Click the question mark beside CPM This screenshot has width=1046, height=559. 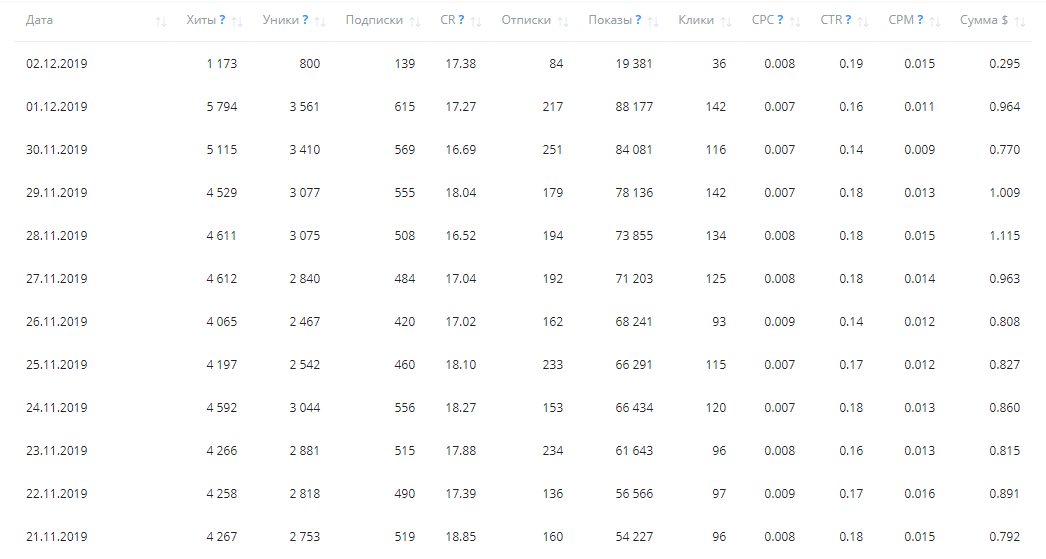tap(920, 20)
